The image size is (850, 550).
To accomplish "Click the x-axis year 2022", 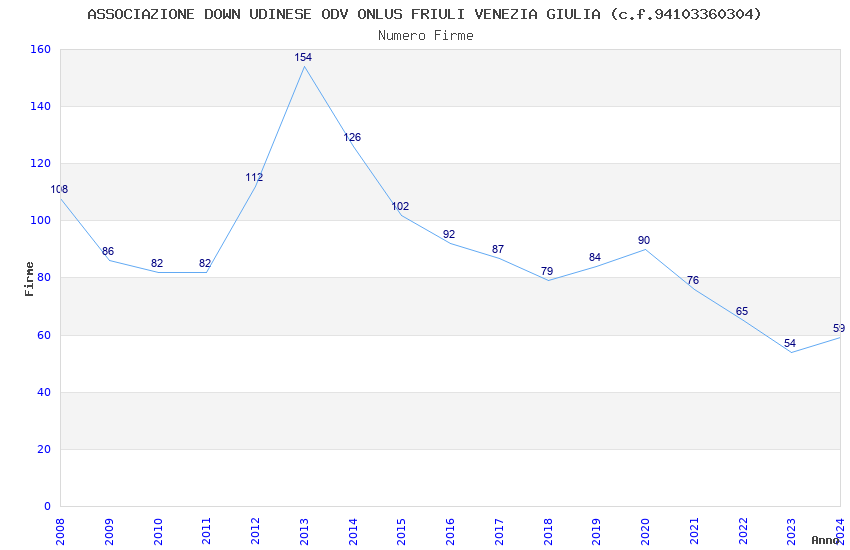I will 743,532.
